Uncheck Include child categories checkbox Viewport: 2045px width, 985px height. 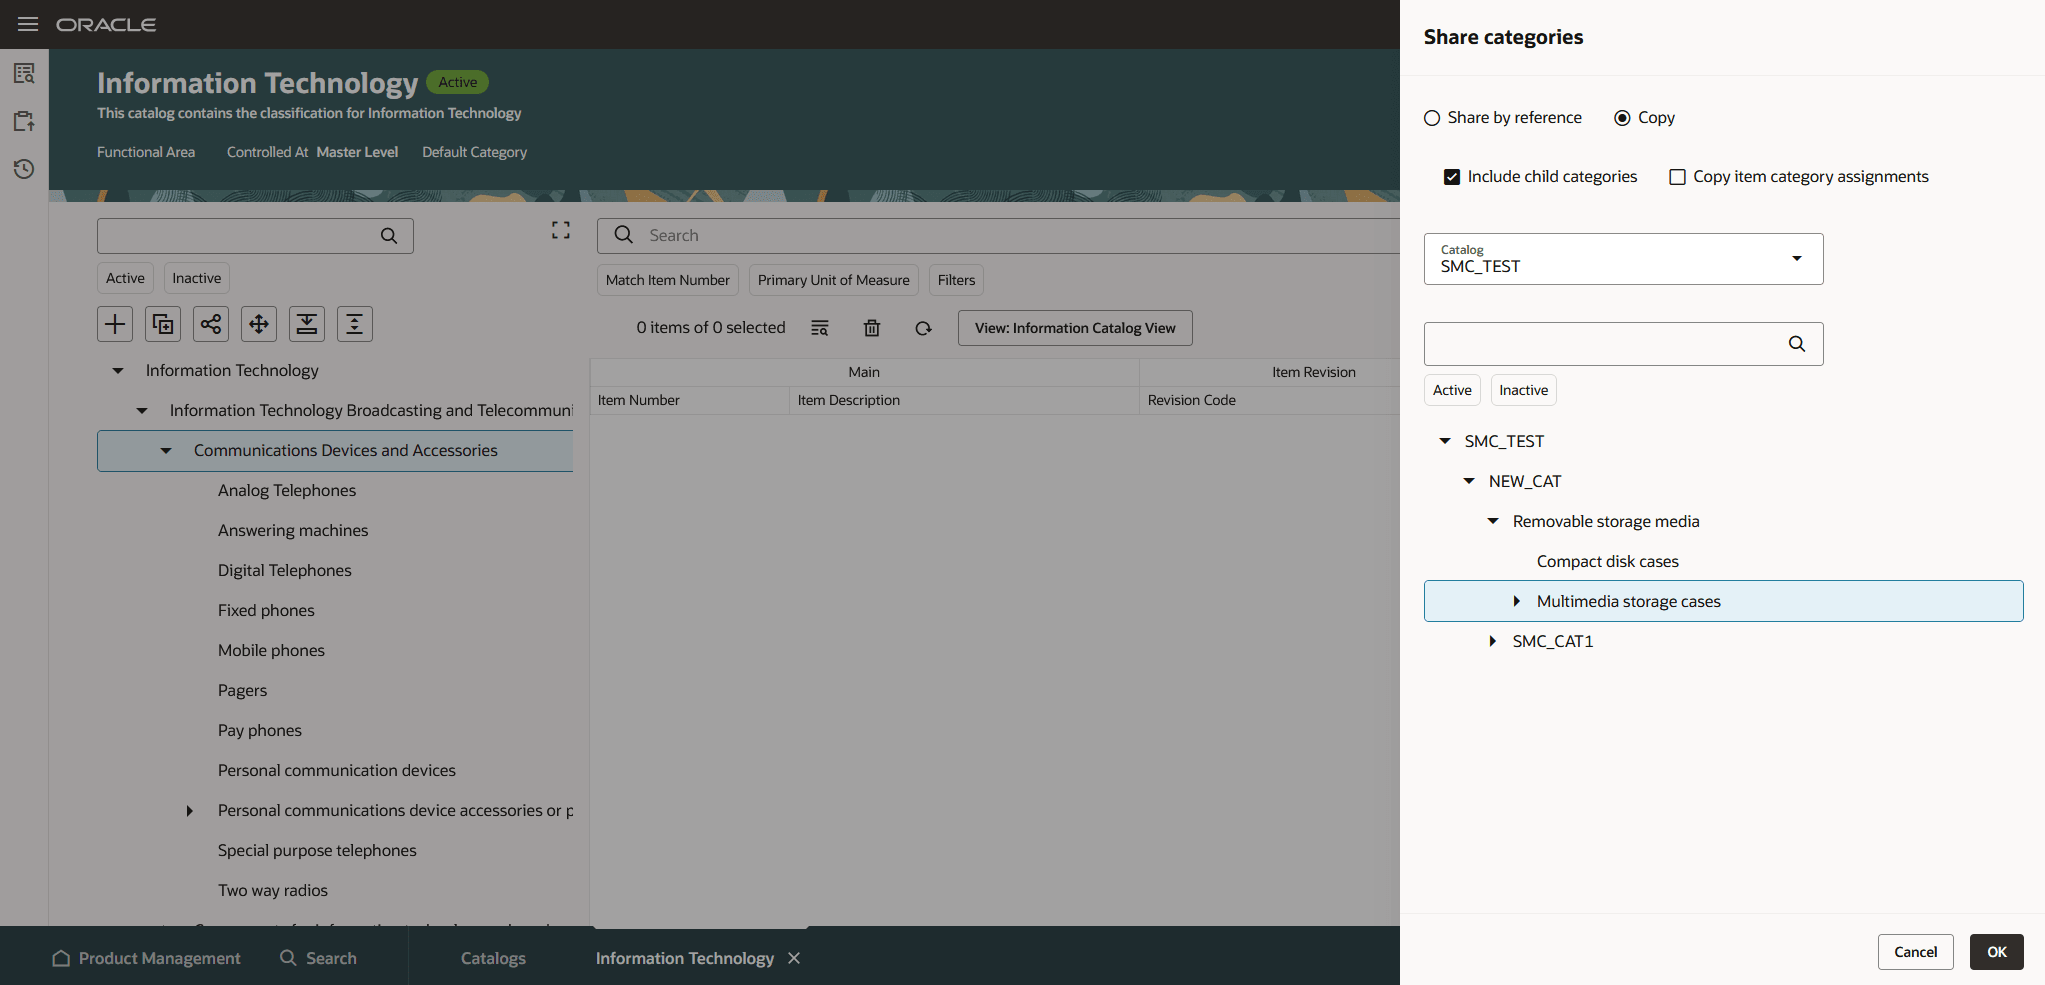point(1452,177)
